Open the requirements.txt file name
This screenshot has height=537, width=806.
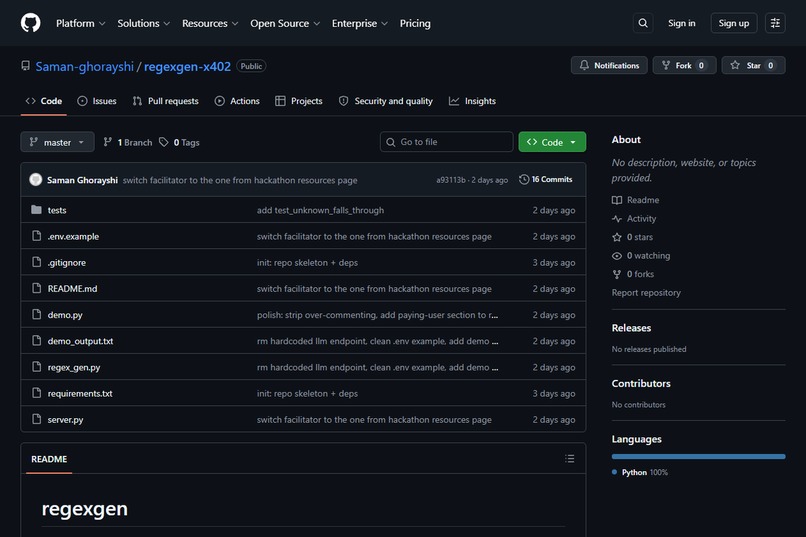tap(80, 394)
